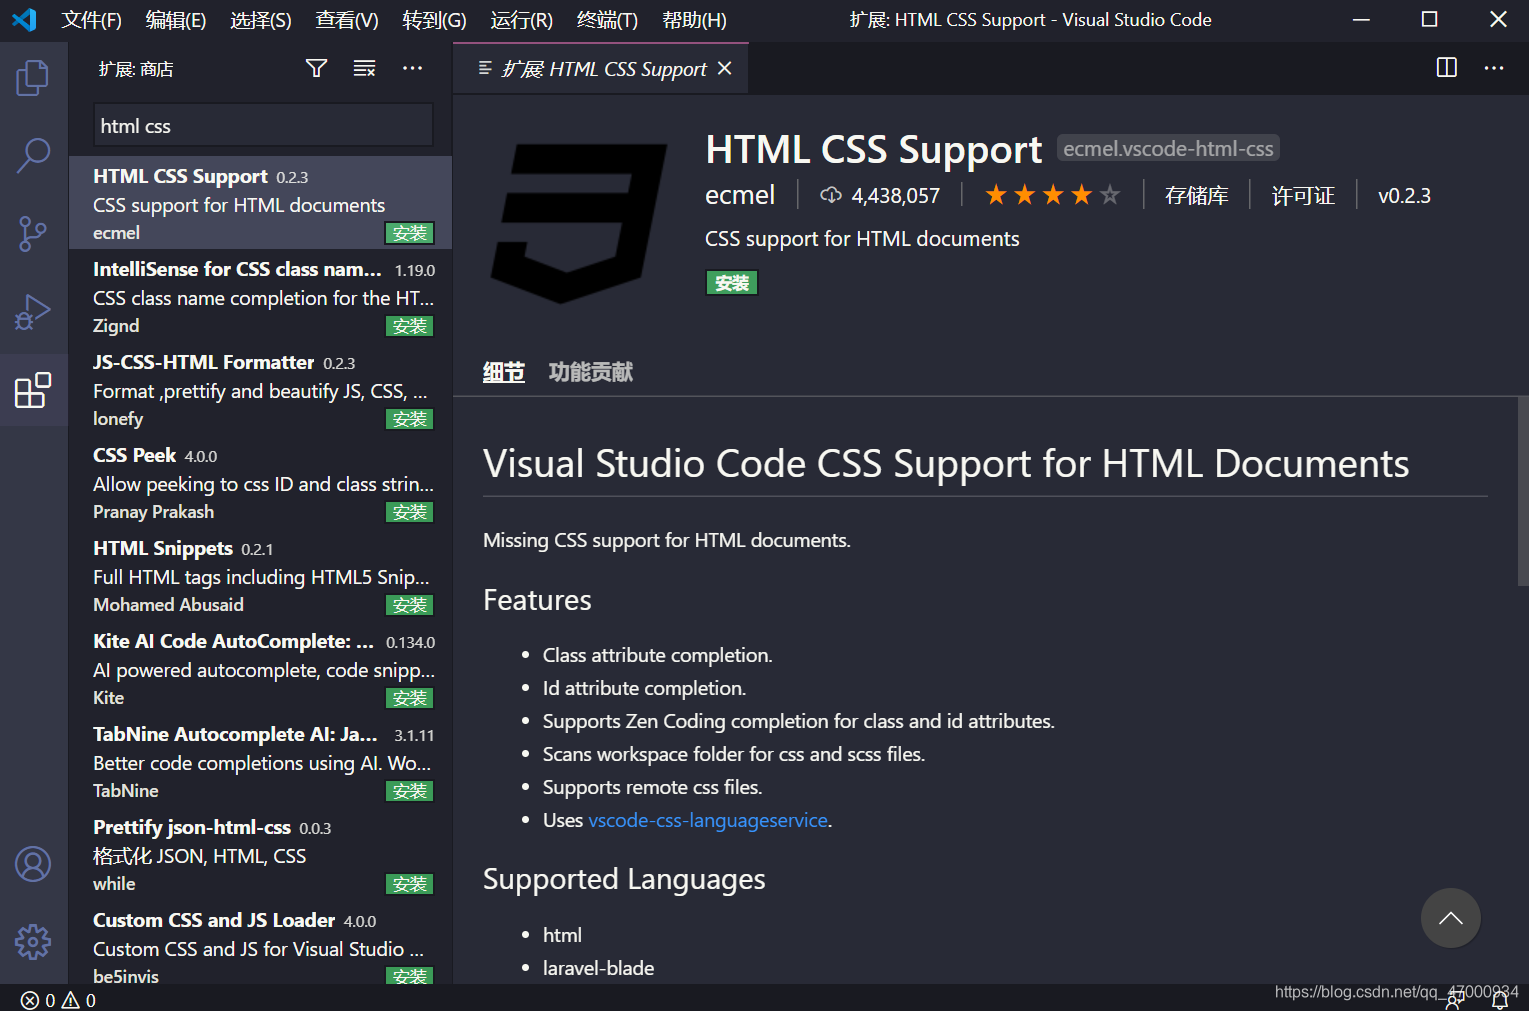Install Prettify json-html-css extension
Image resolution: width=1529 pixels, height=1011 pixels.
410,884
